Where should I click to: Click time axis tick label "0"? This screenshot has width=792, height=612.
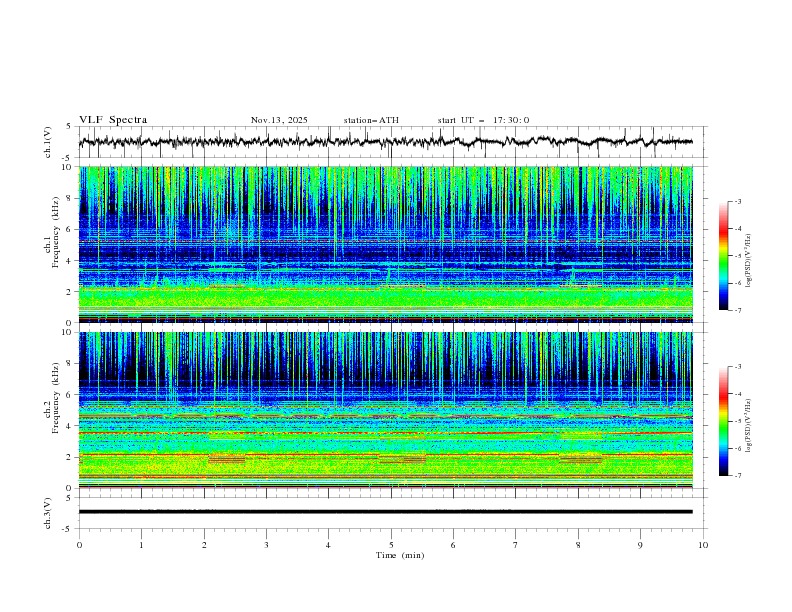coord(79,545)
